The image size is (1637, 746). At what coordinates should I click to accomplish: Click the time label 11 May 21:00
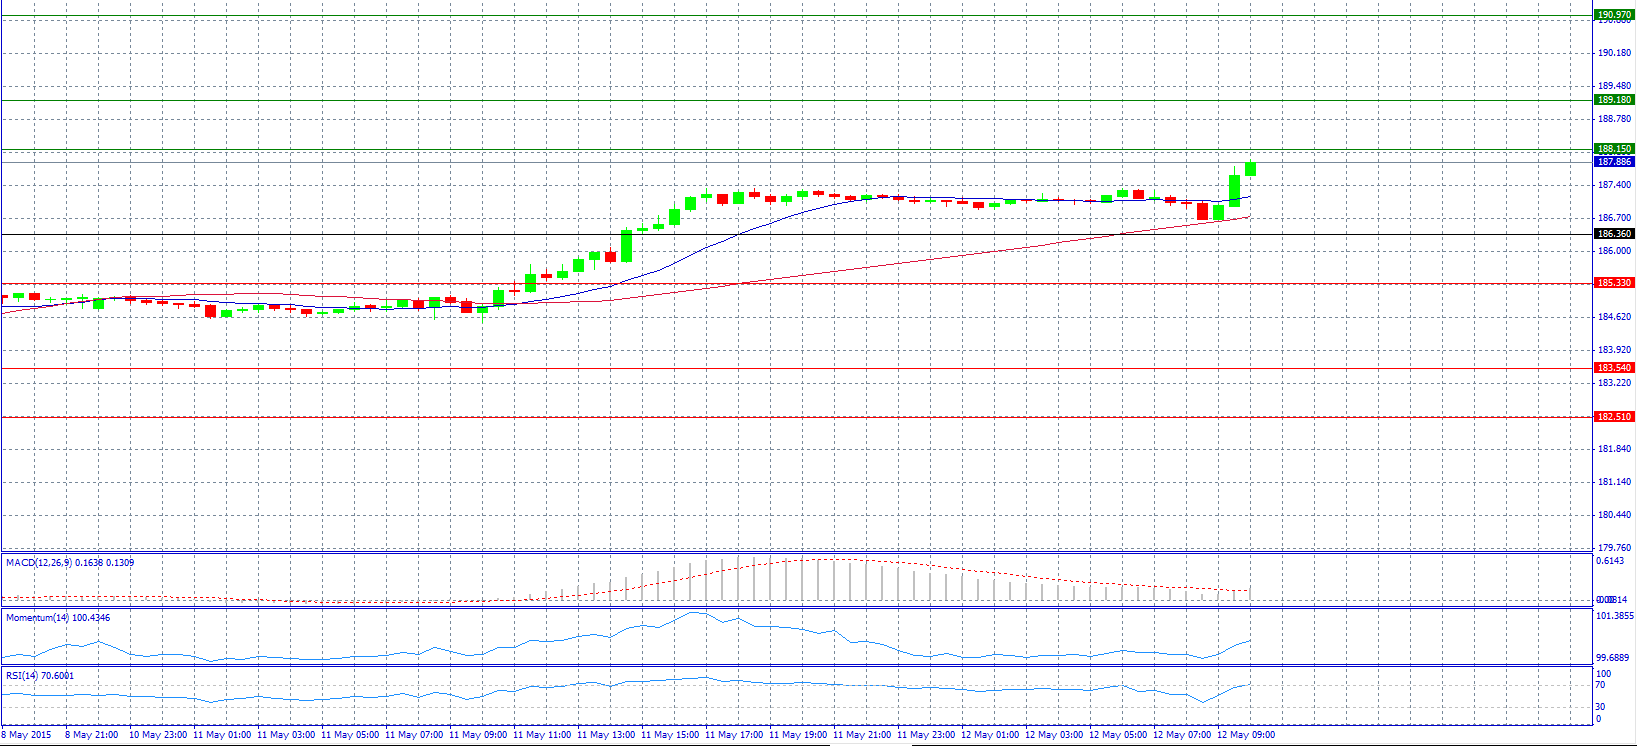point(860,735)
